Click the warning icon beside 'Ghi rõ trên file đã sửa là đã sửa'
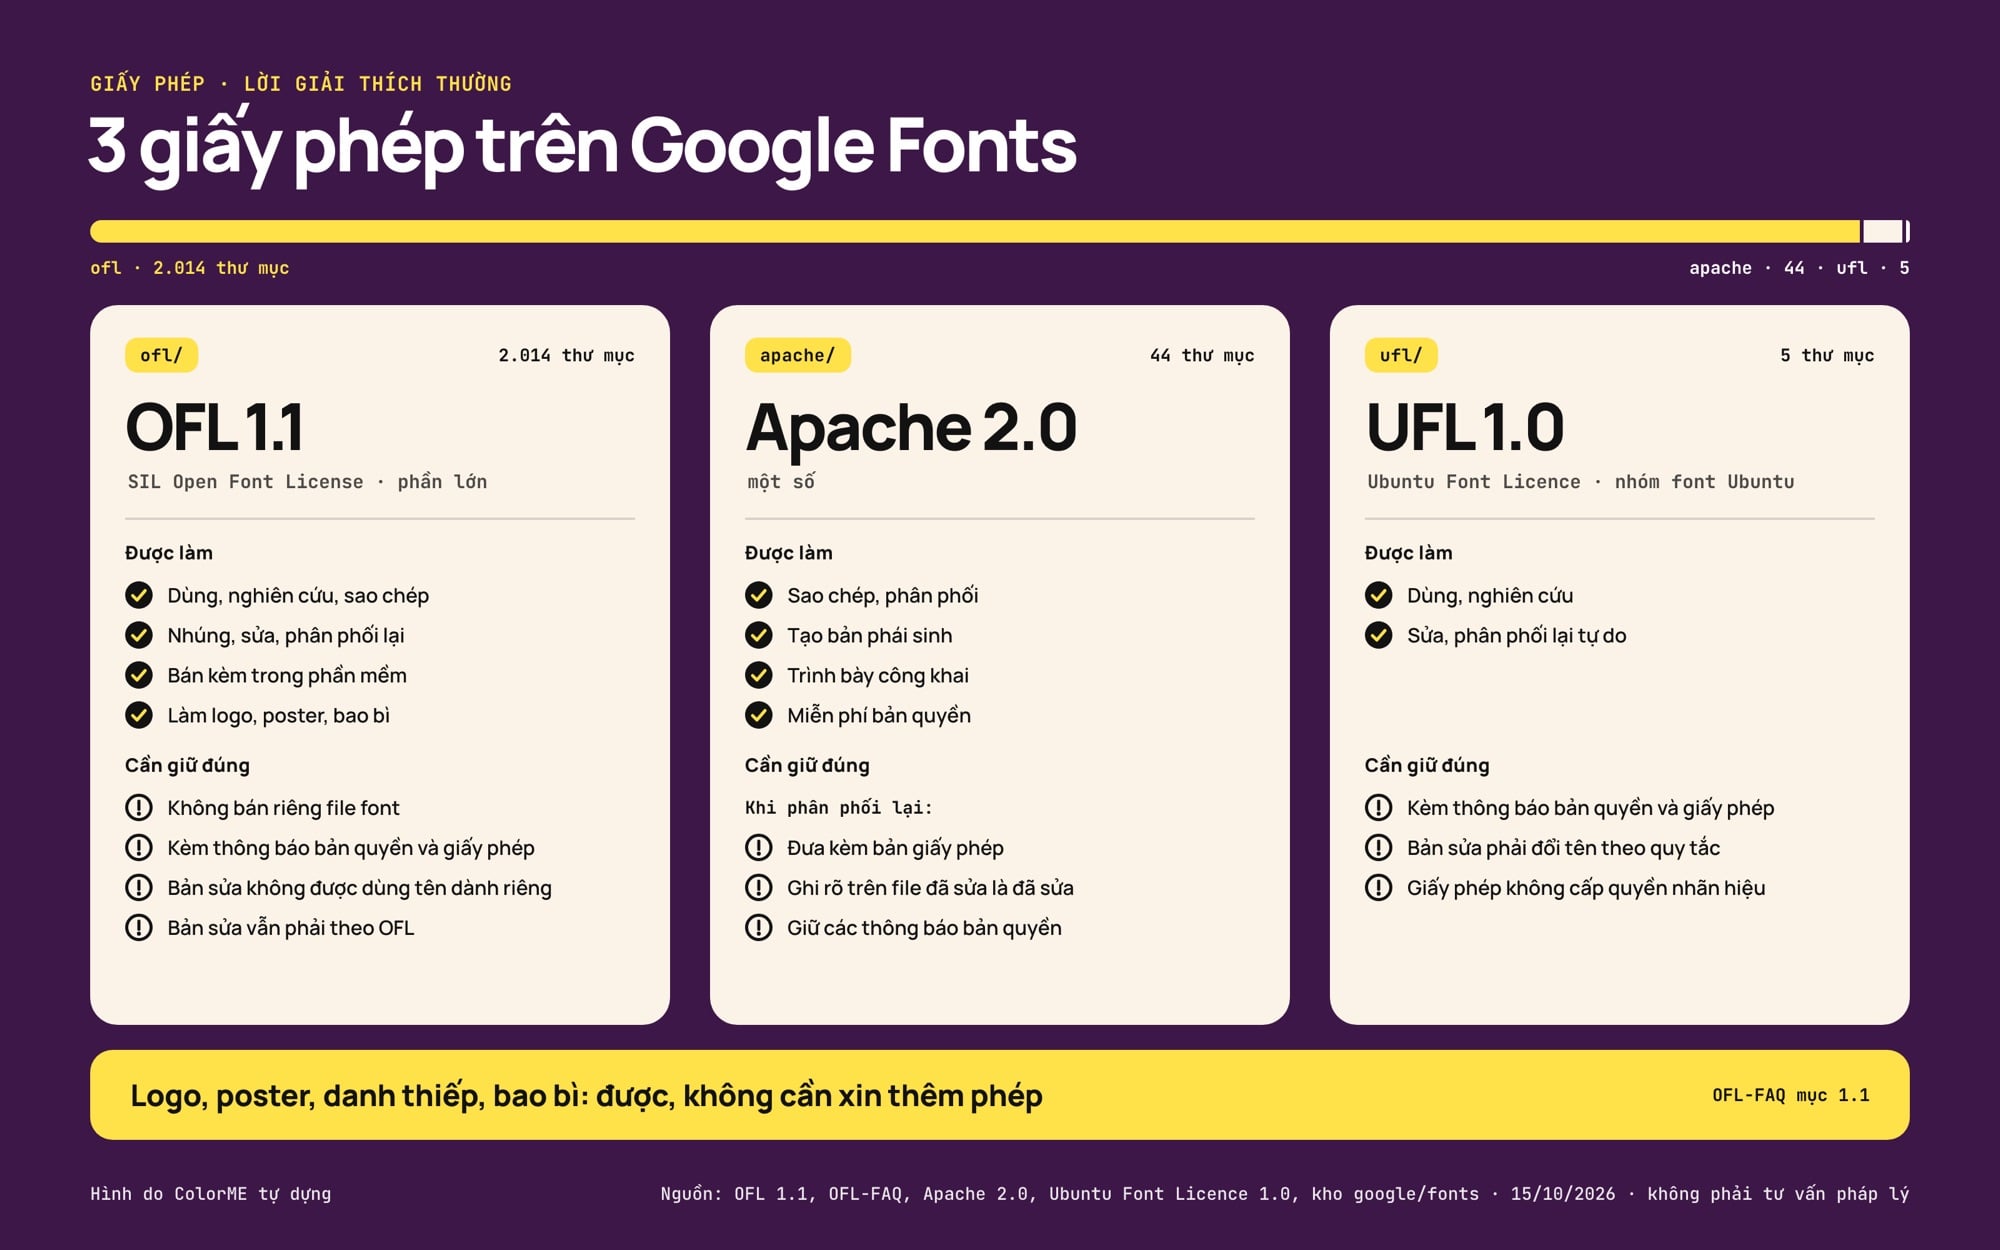 point(759,888)
